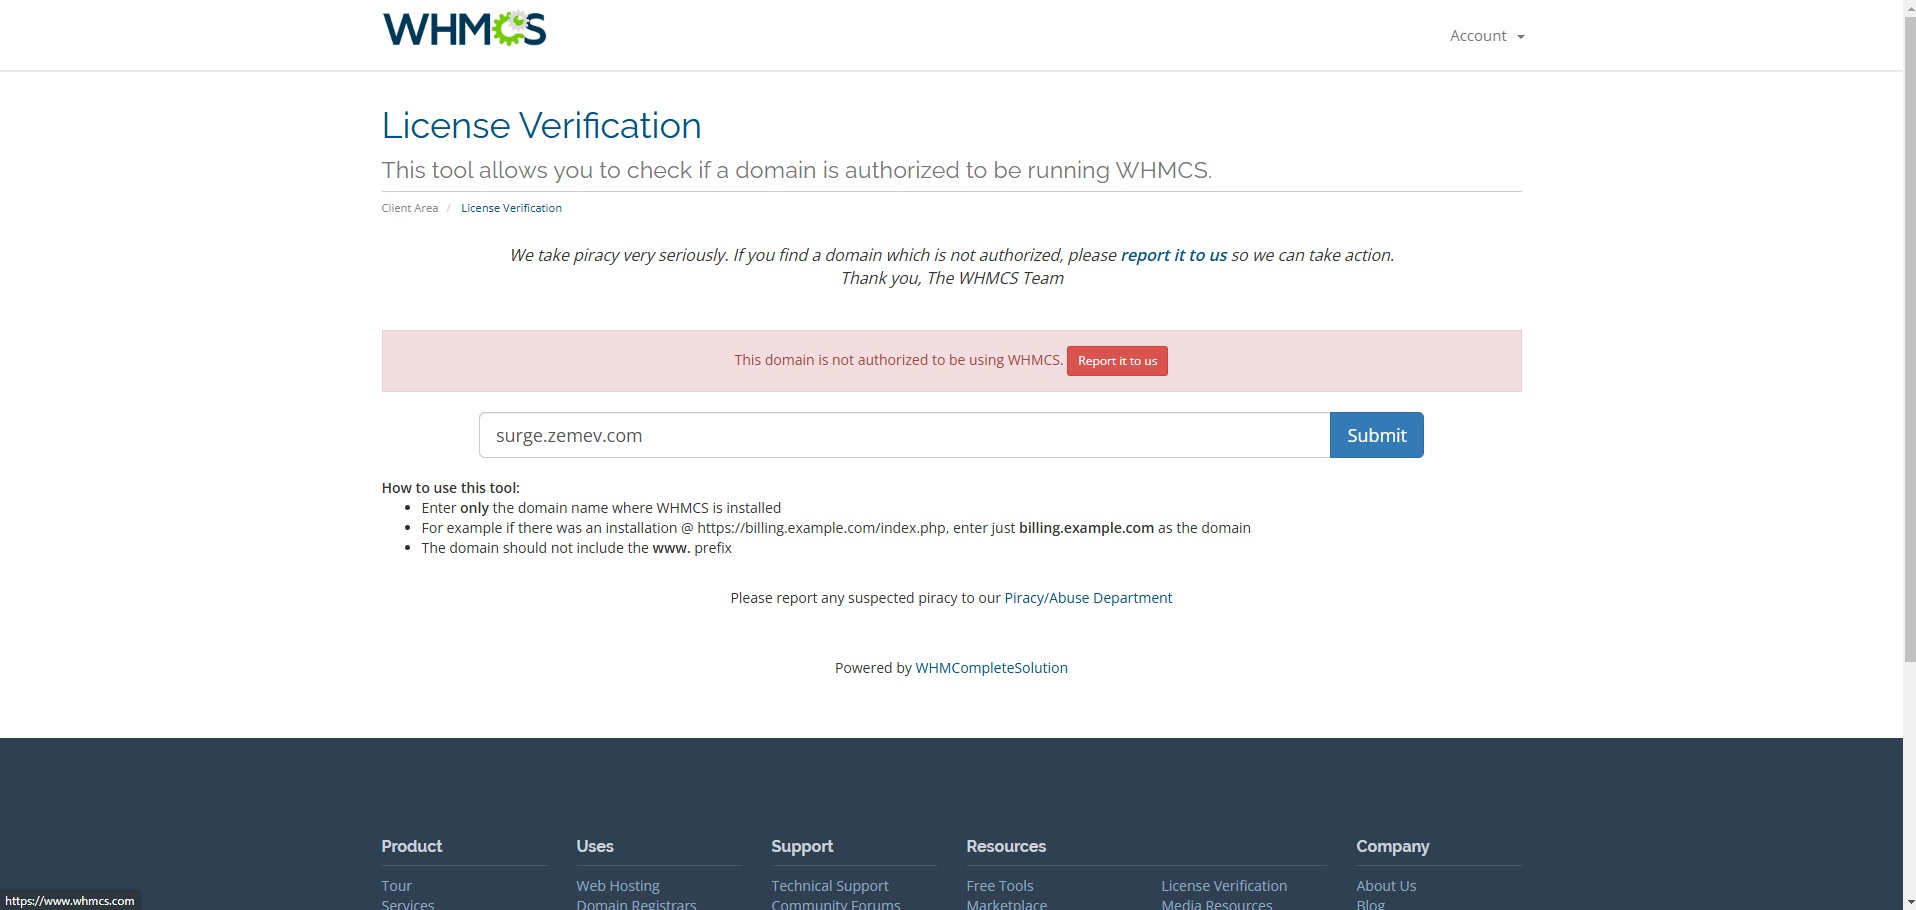Click the page heading 'License Verification'
1916x910 pixels.
pos(541,126)
